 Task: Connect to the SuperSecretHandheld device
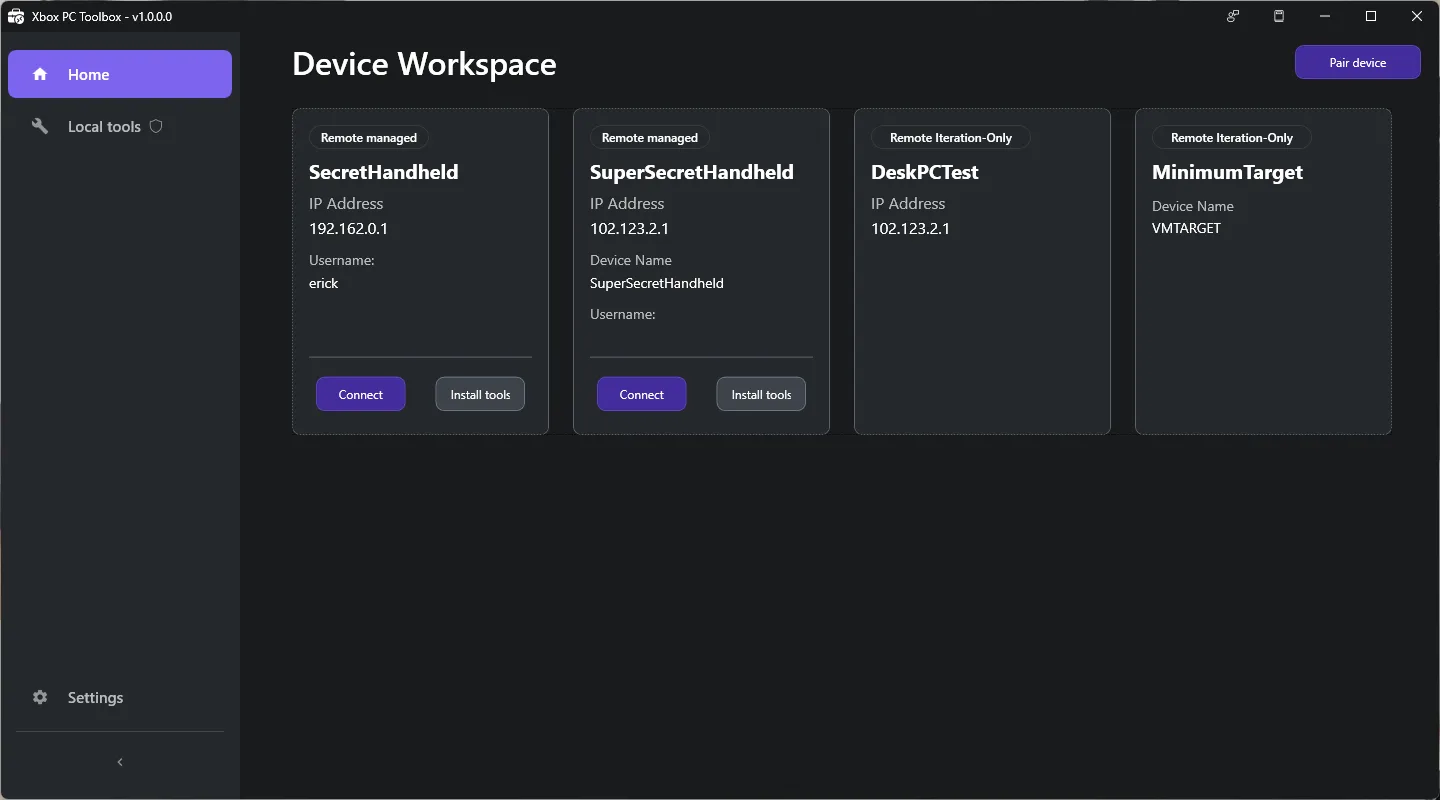[642, 394]
